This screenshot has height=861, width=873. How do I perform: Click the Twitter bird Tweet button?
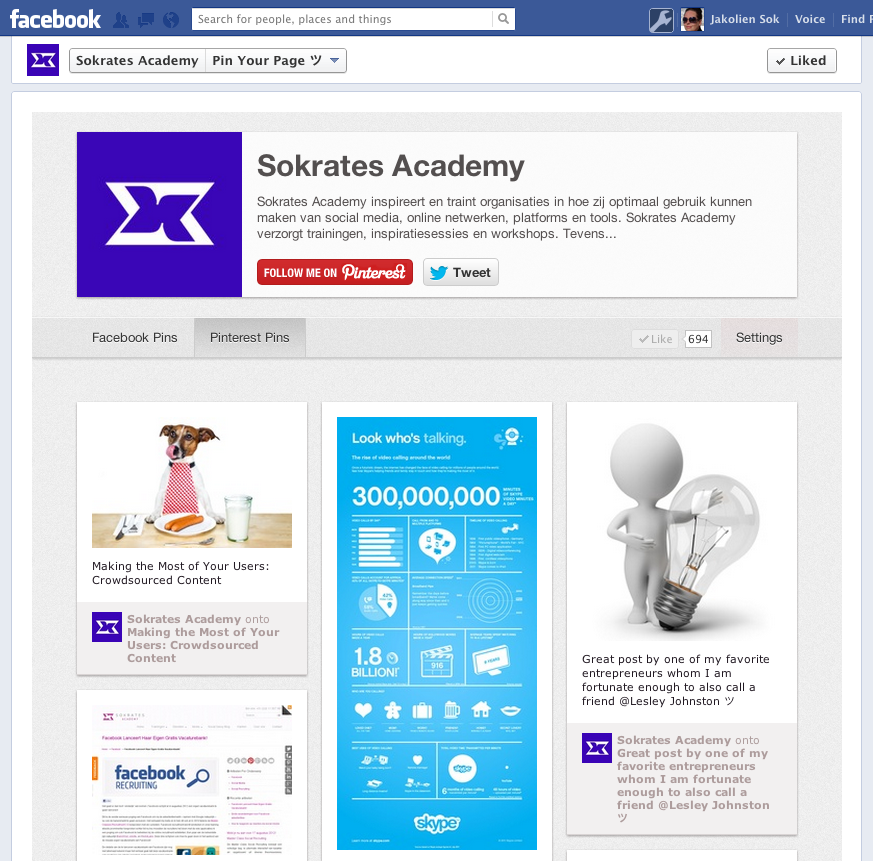460,272
